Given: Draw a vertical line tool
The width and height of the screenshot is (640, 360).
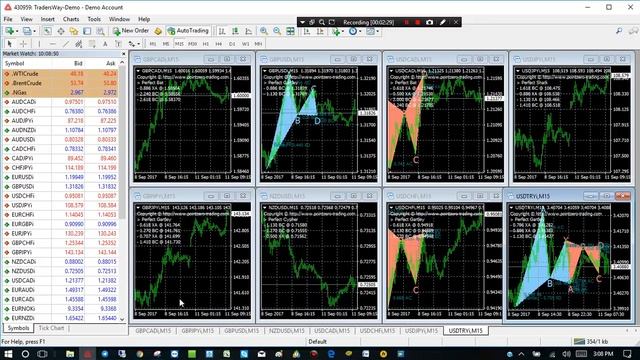Looking at the screenshot, I should (39, 44).
